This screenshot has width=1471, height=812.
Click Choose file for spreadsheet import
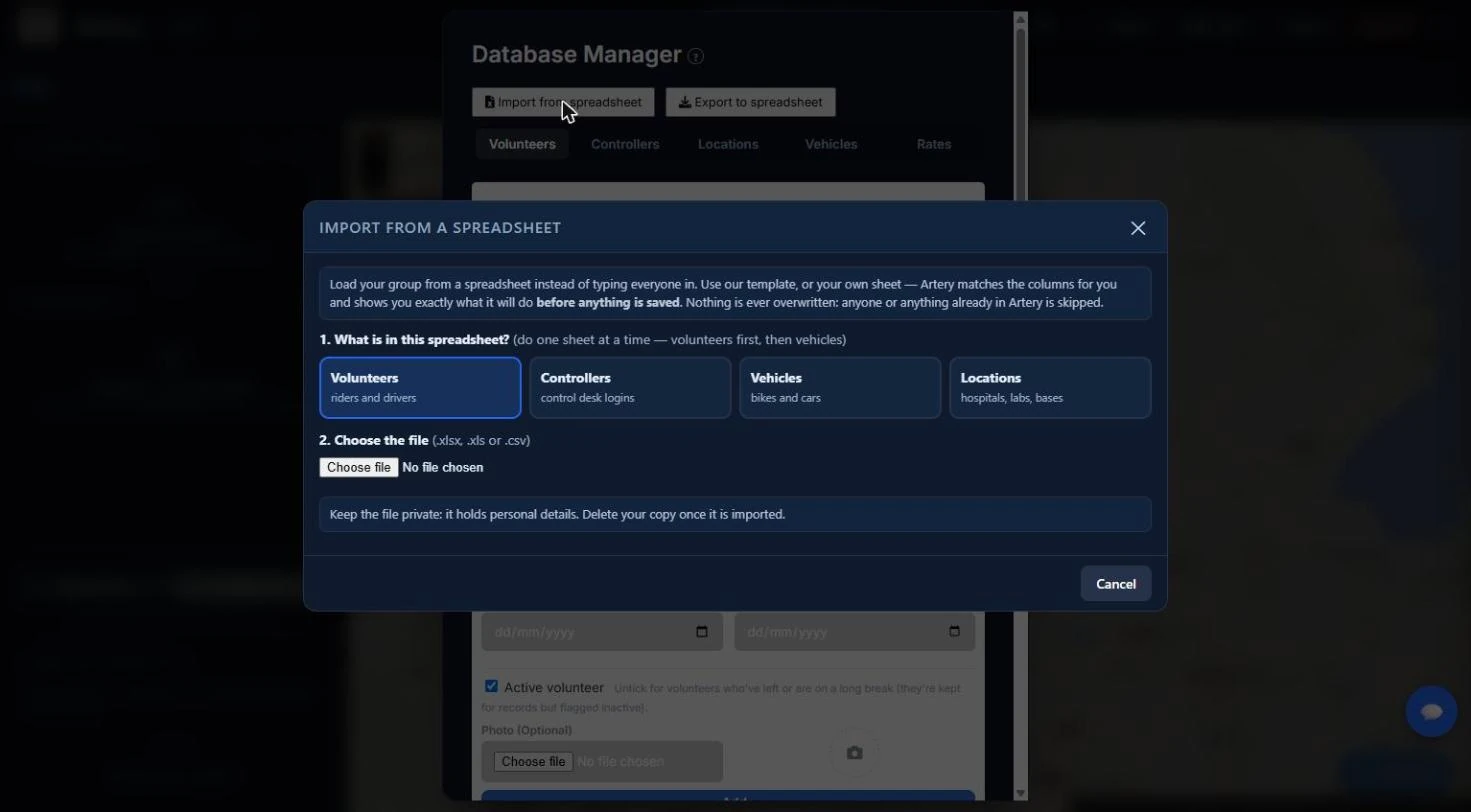359,467
